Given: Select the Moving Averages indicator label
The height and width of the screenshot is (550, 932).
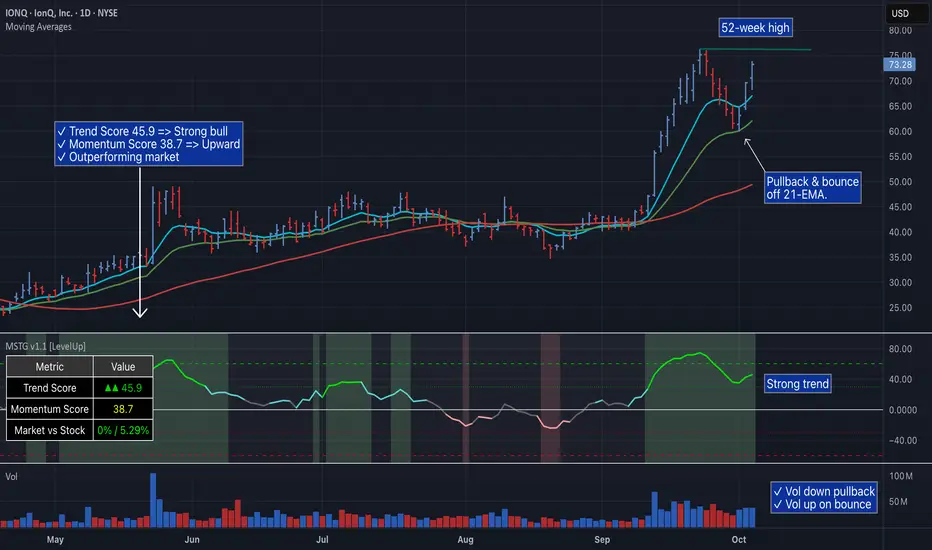Looking at the screenshot, I should 39,27.
